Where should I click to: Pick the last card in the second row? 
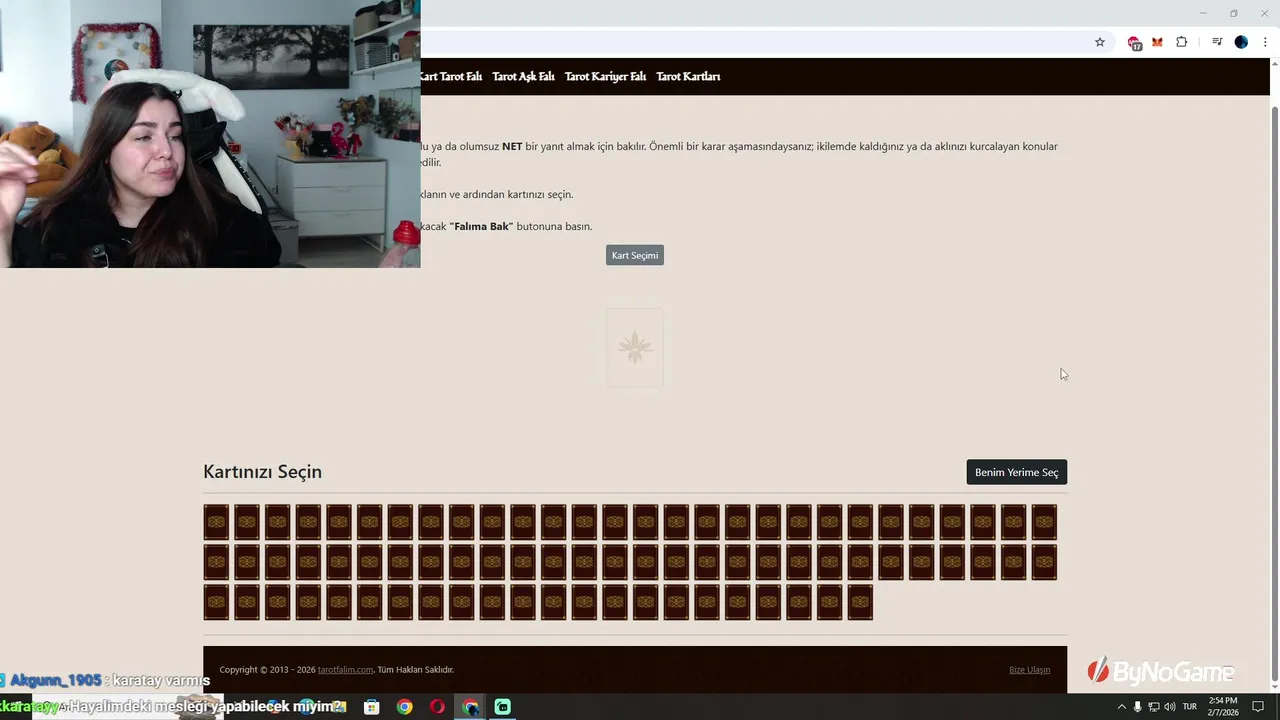click(x=1044, y=562)
